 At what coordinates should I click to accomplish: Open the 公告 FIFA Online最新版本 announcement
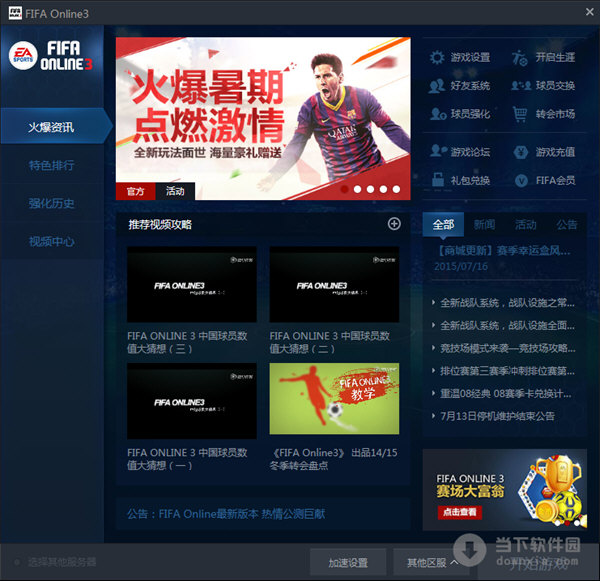click(226, 514)
